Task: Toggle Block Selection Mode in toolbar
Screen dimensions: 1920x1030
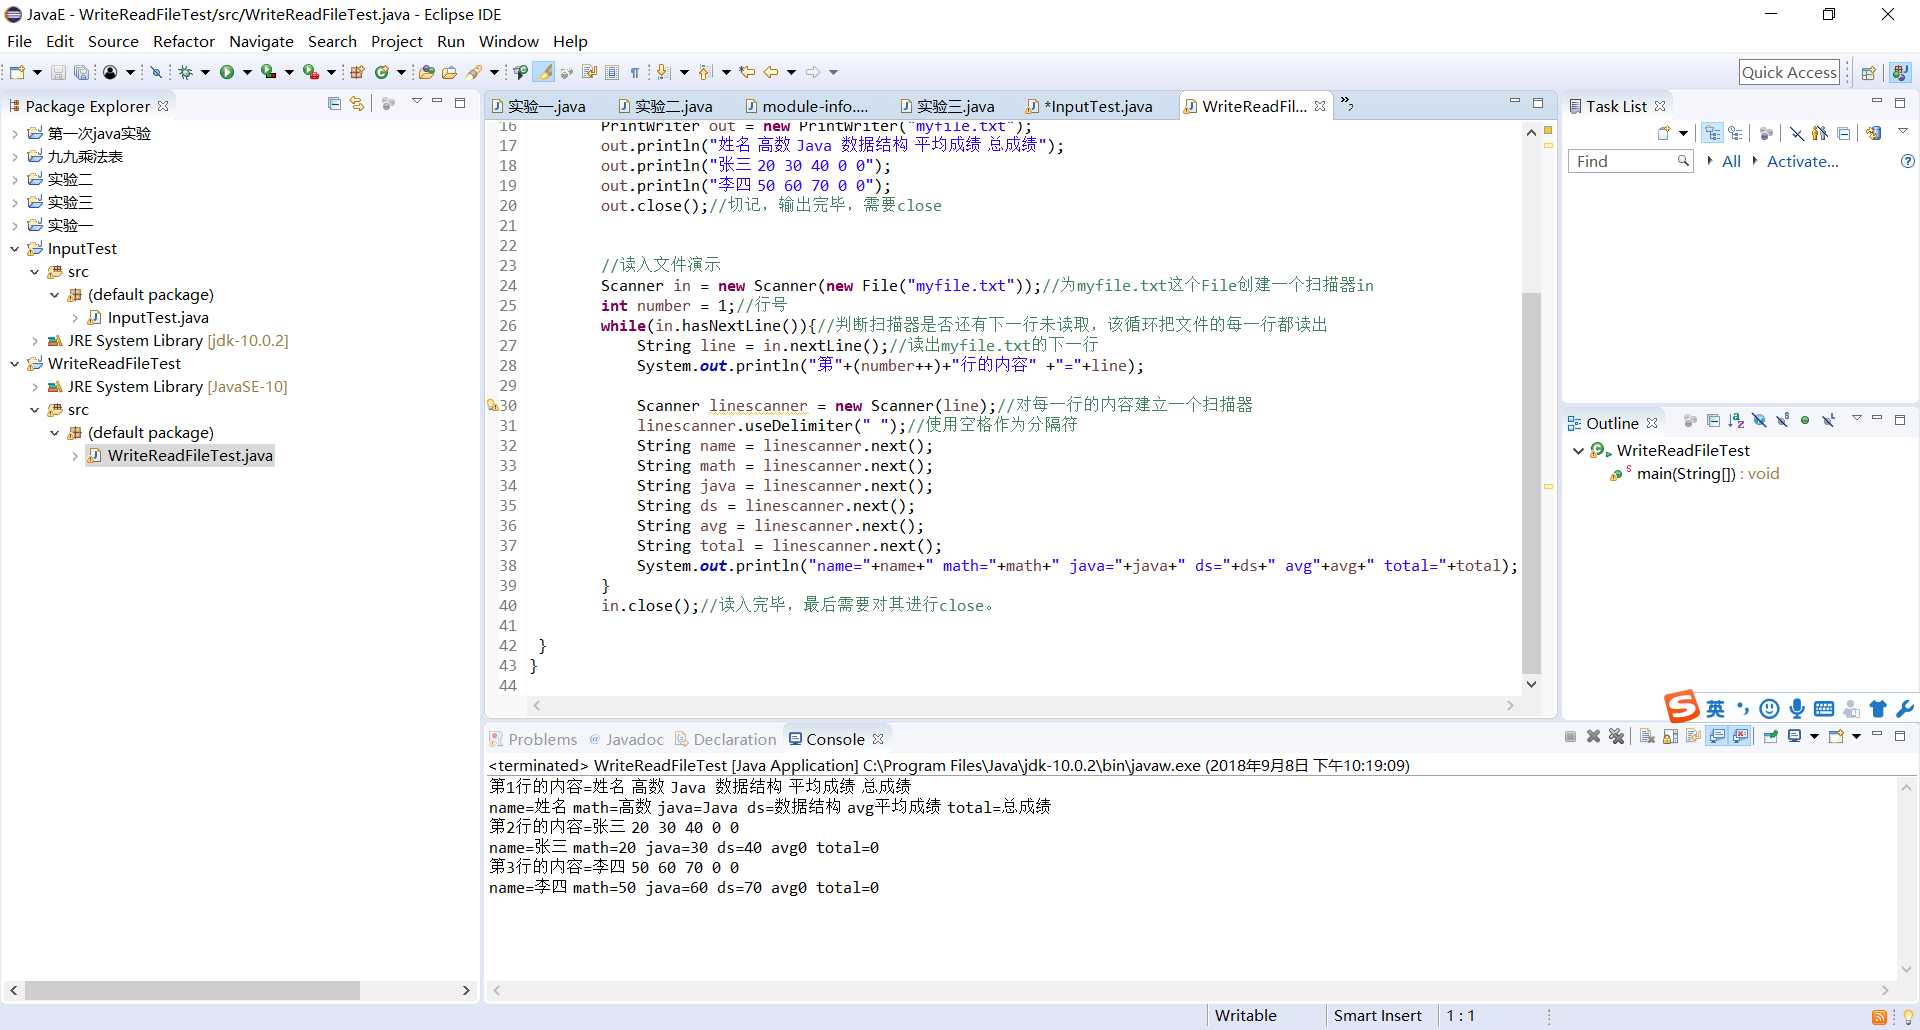Action: click(612, 72)
